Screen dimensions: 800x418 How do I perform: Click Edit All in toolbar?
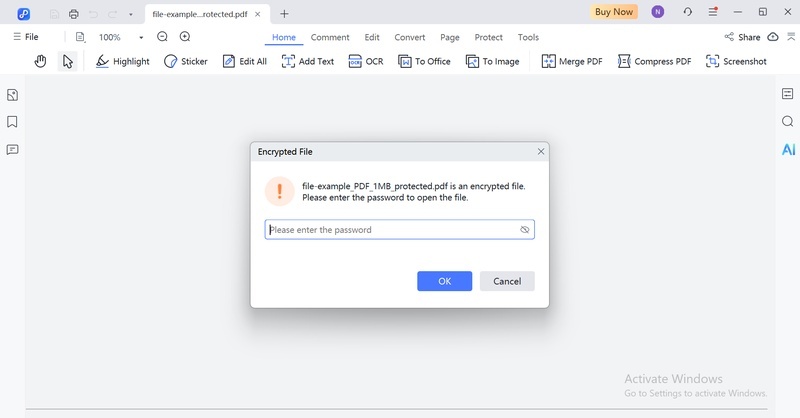(x=245, y=61)
